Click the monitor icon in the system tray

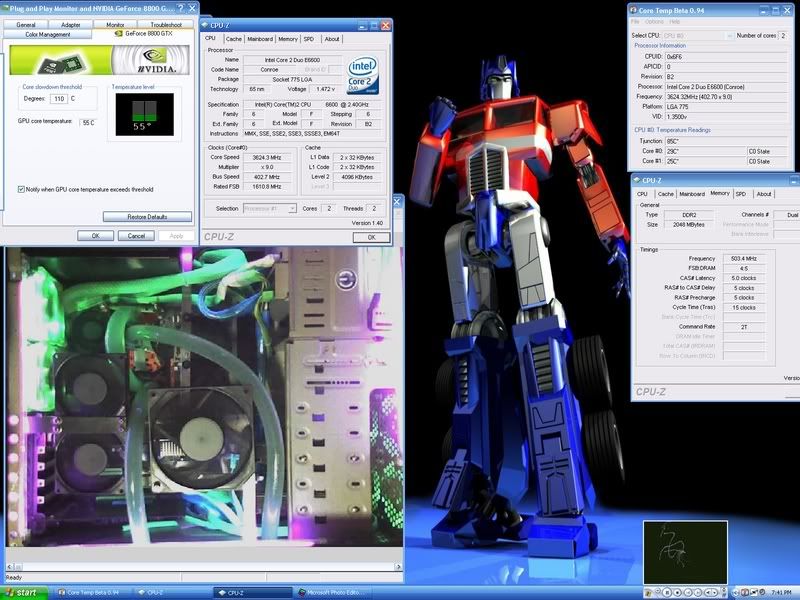[x=754, y=592]
